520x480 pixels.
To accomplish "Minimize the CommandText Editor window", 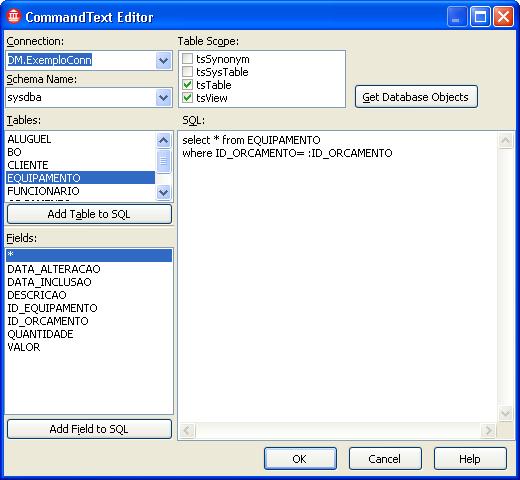I will [x=457, y=17].
